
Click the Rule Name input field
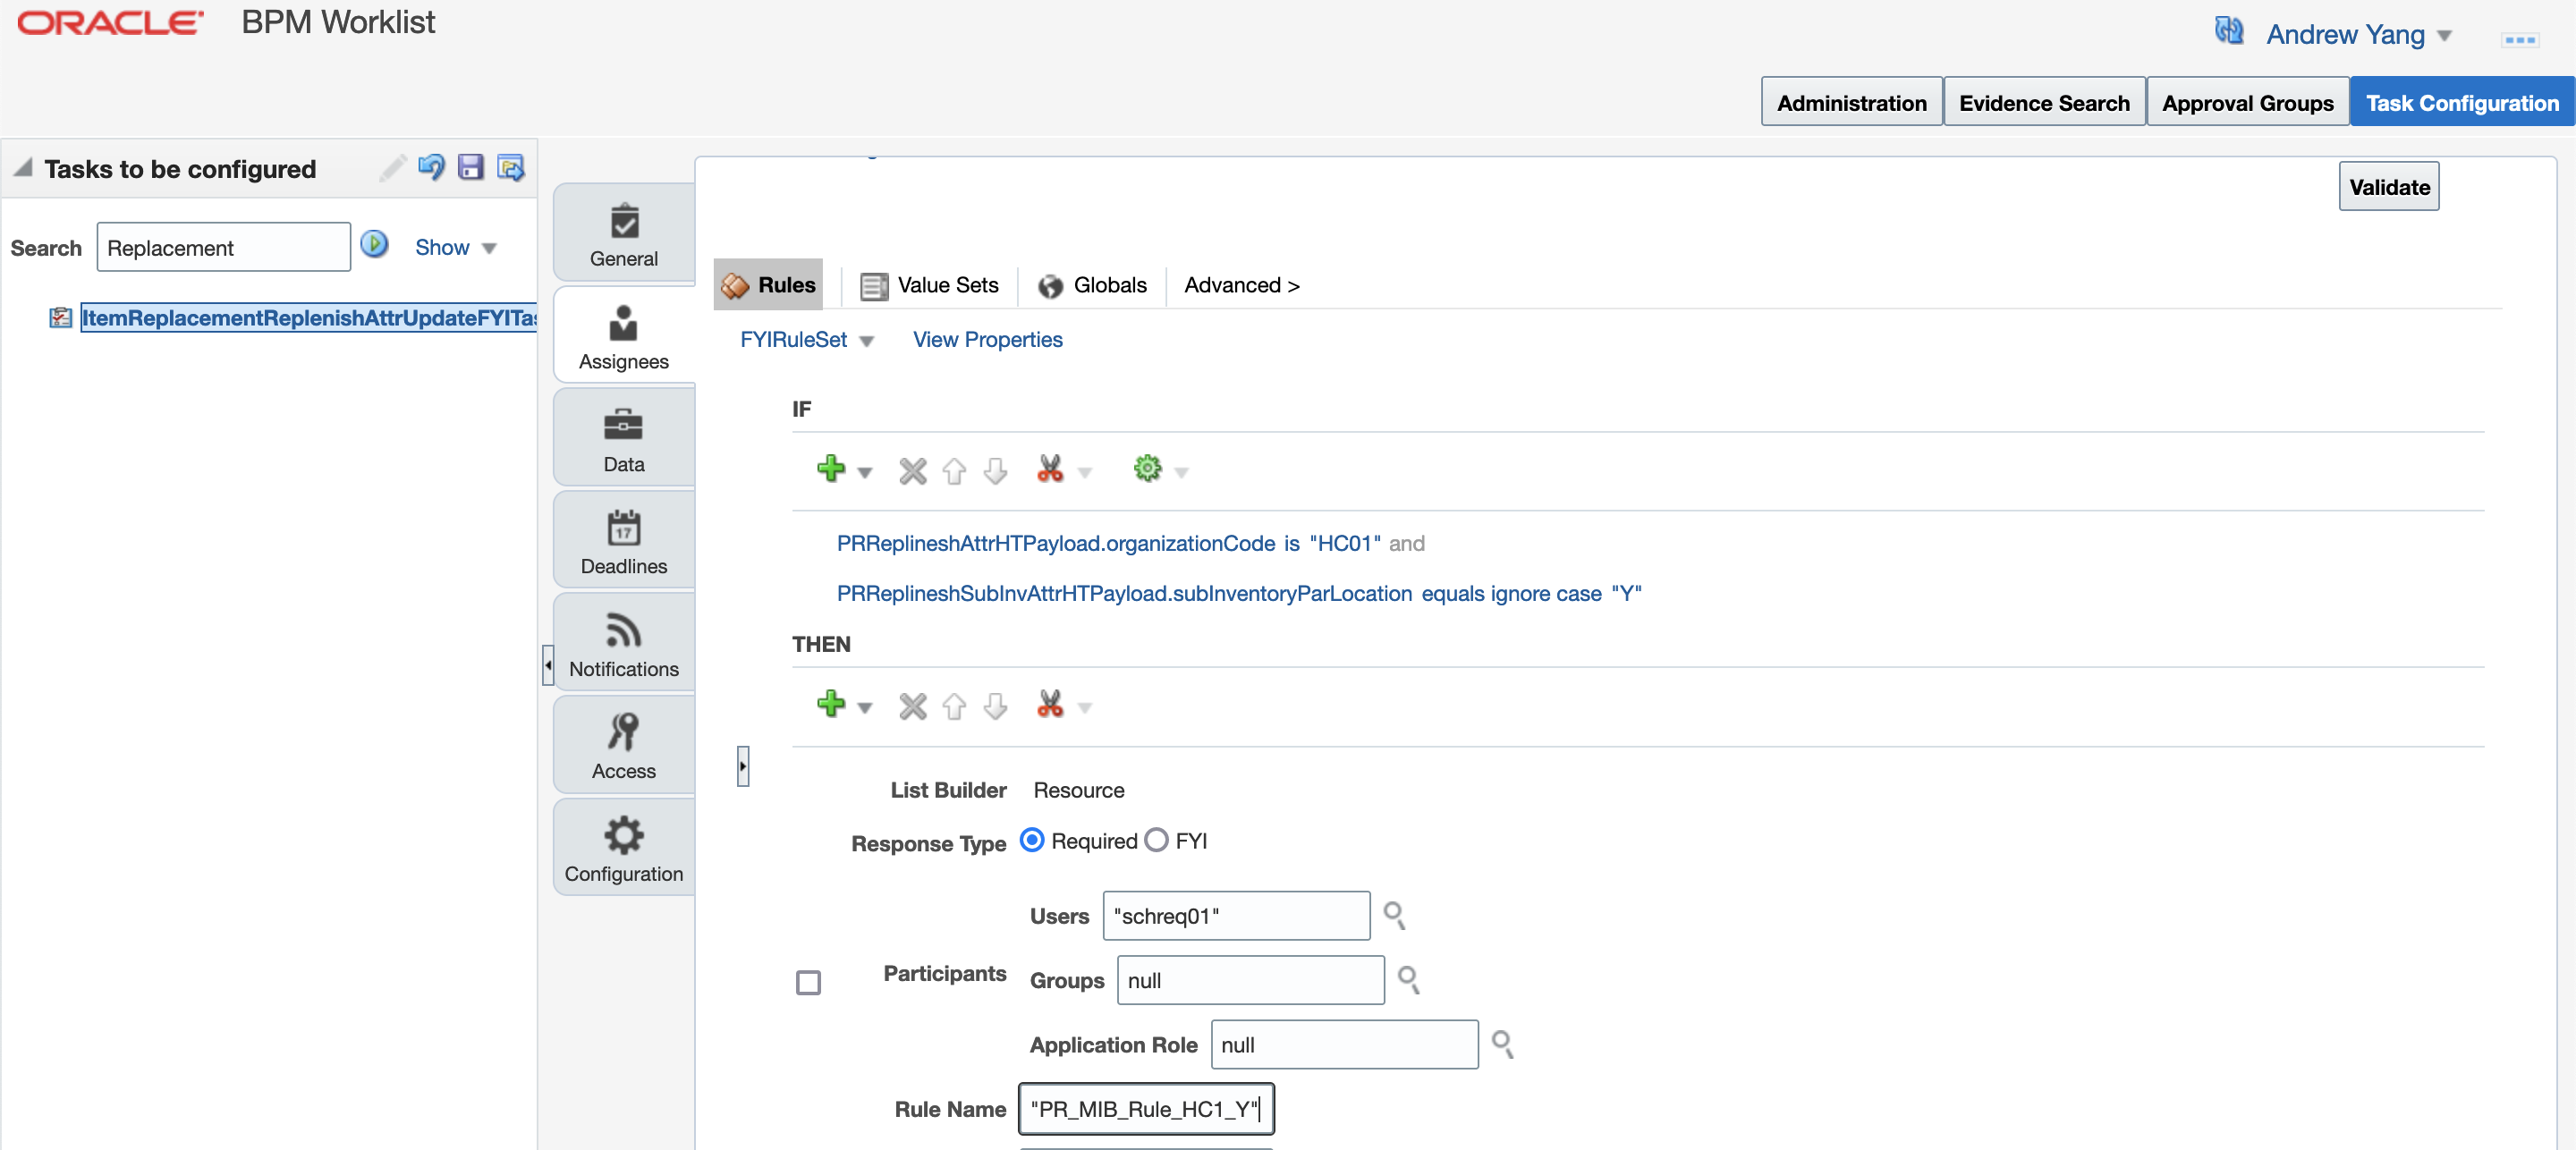[1145, 1108]
